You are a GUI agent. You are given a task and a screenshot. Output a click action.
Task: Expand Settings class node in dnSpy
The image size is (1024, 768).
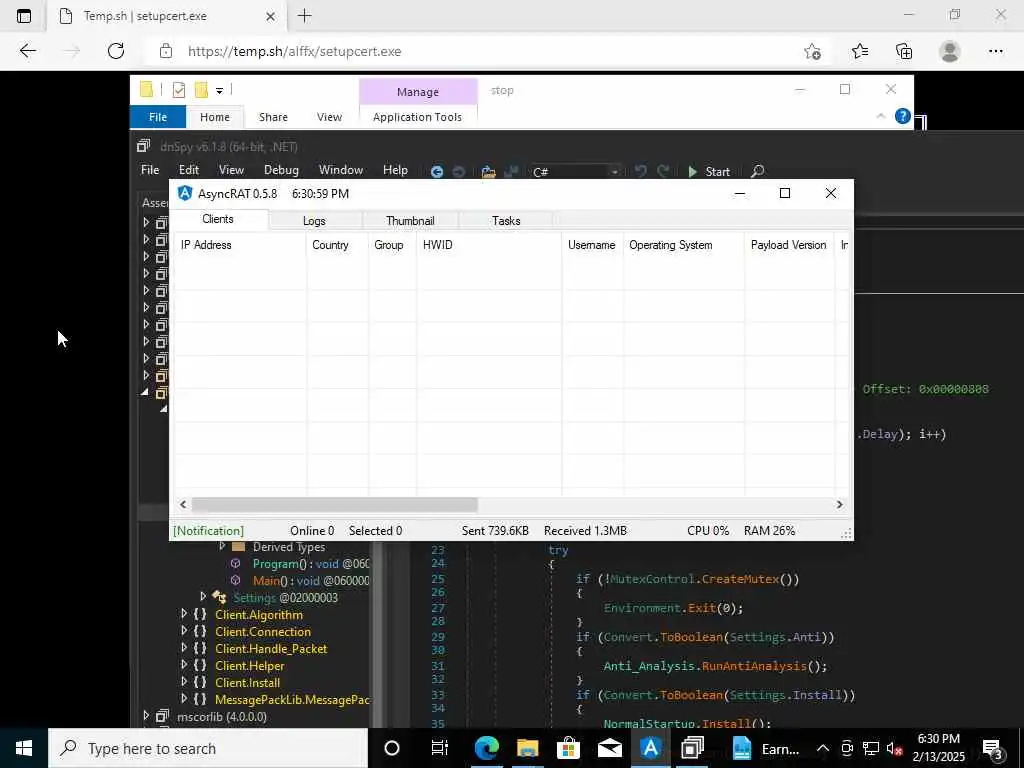tap(203, 596)
